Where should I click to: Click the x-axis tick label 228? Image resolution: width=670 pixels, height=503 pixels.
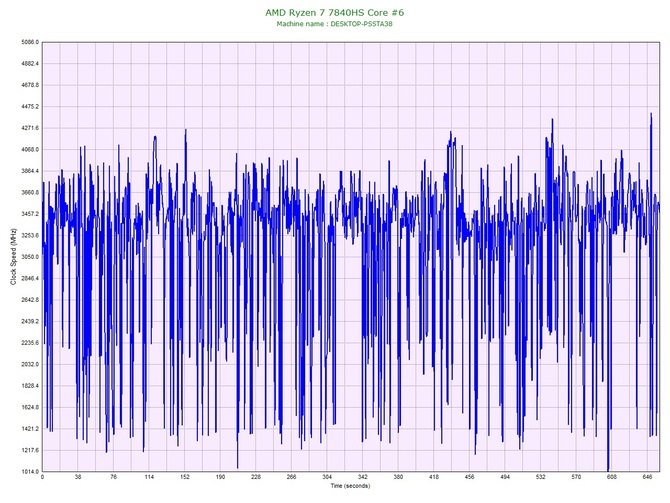tap(256, 477)
